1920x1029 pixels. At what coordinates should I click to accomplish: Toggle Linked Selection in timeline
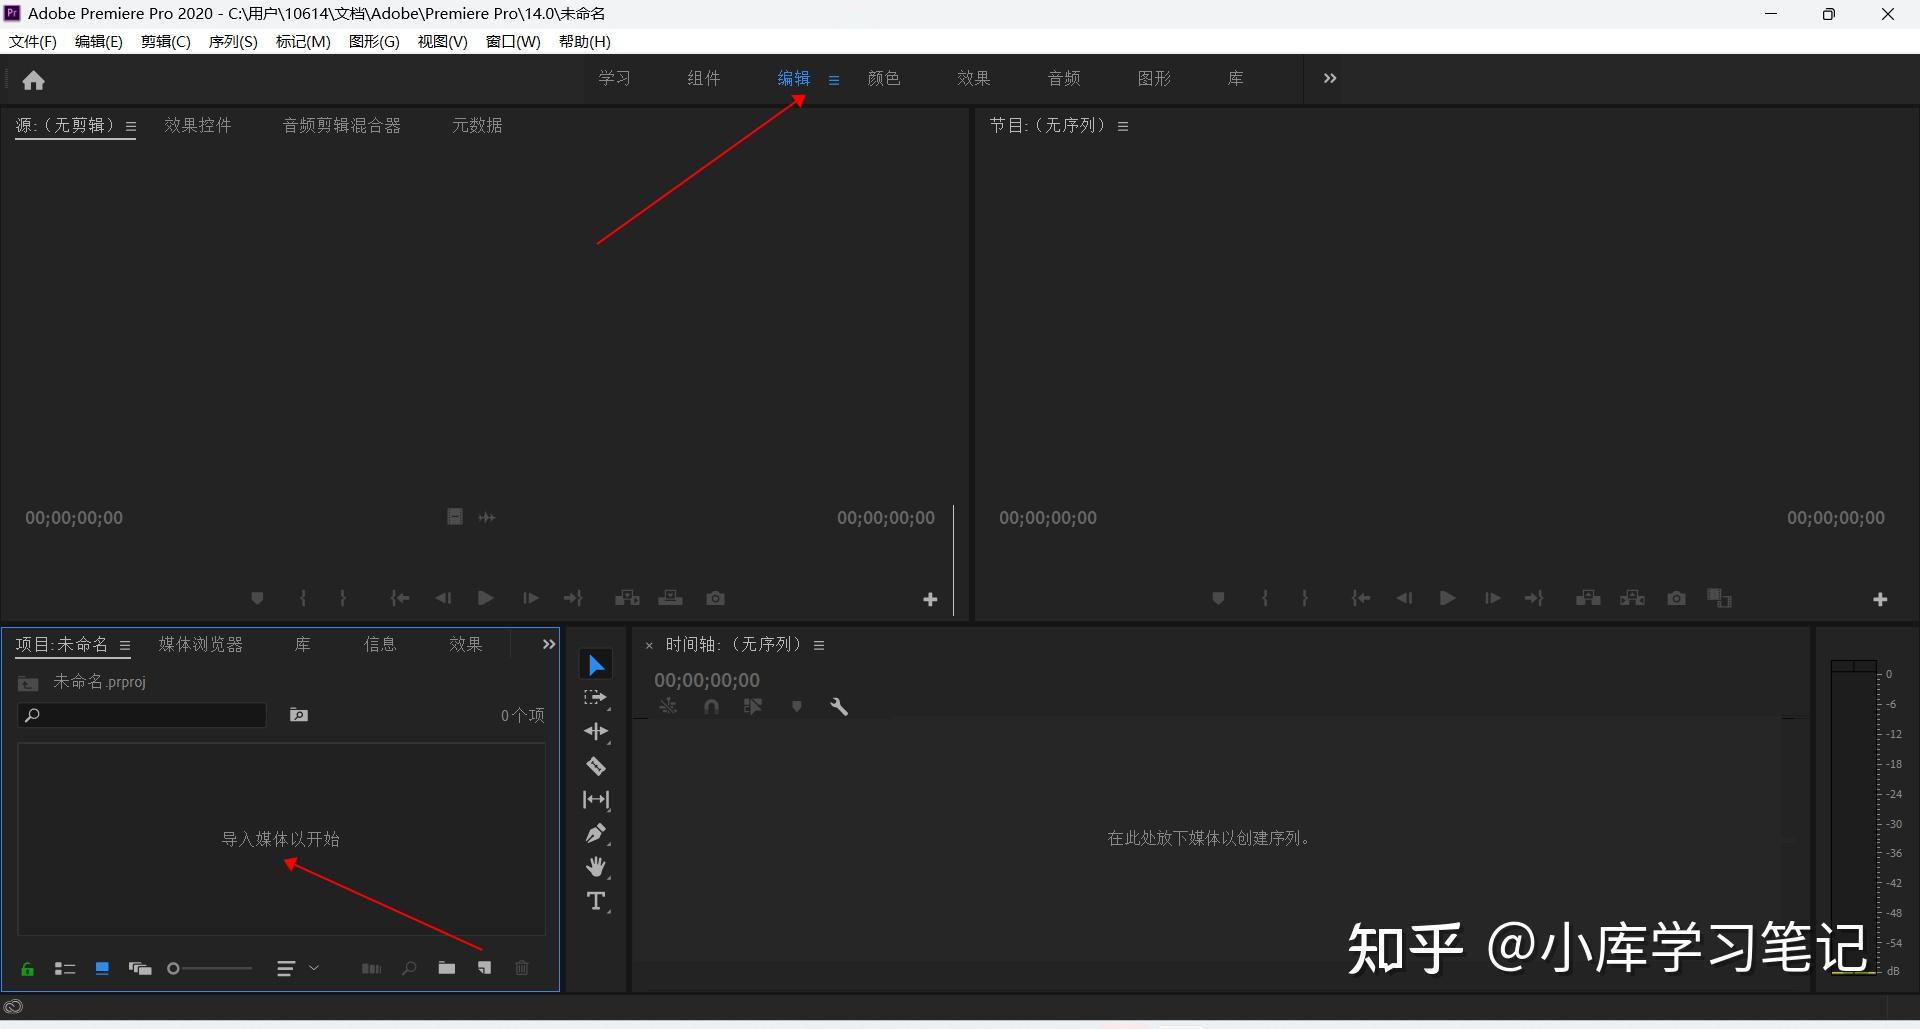coord(753,707)
